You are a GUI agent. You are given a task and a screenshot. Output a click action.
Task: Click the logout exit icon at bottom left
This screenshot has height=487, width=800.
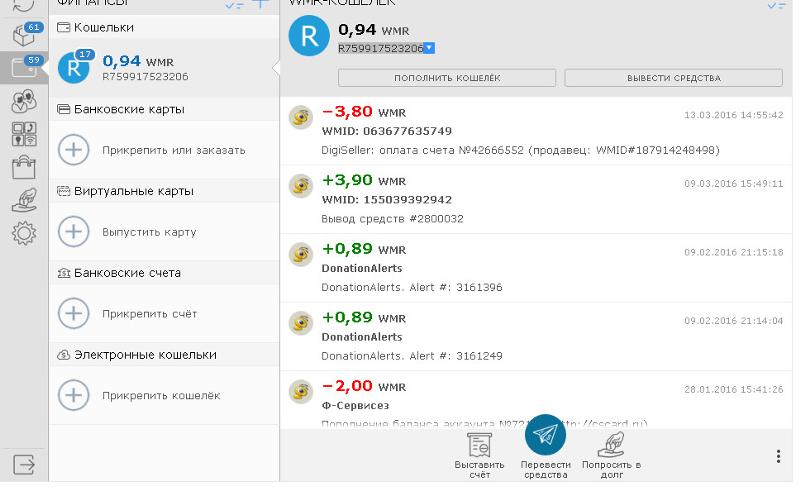tap(24, 465)
